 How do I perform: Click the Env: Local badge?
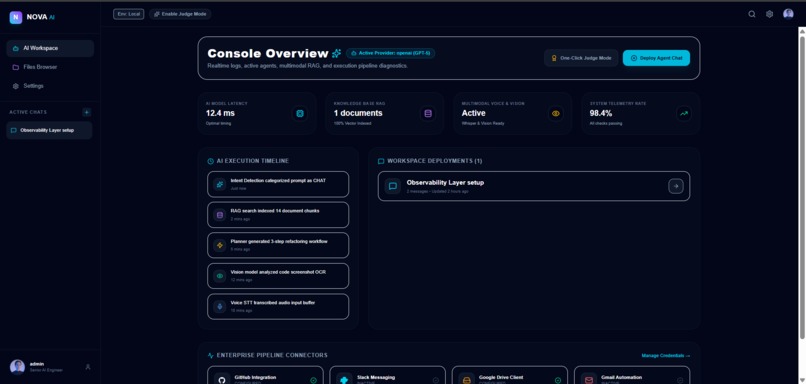tap(129, 14)
